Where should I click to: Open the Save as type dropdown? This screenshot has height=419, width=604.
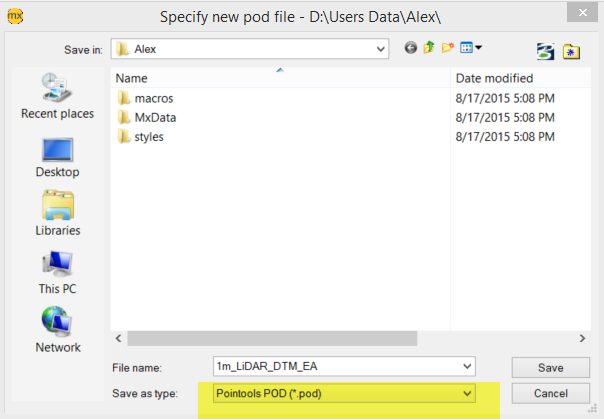(344, 394)
